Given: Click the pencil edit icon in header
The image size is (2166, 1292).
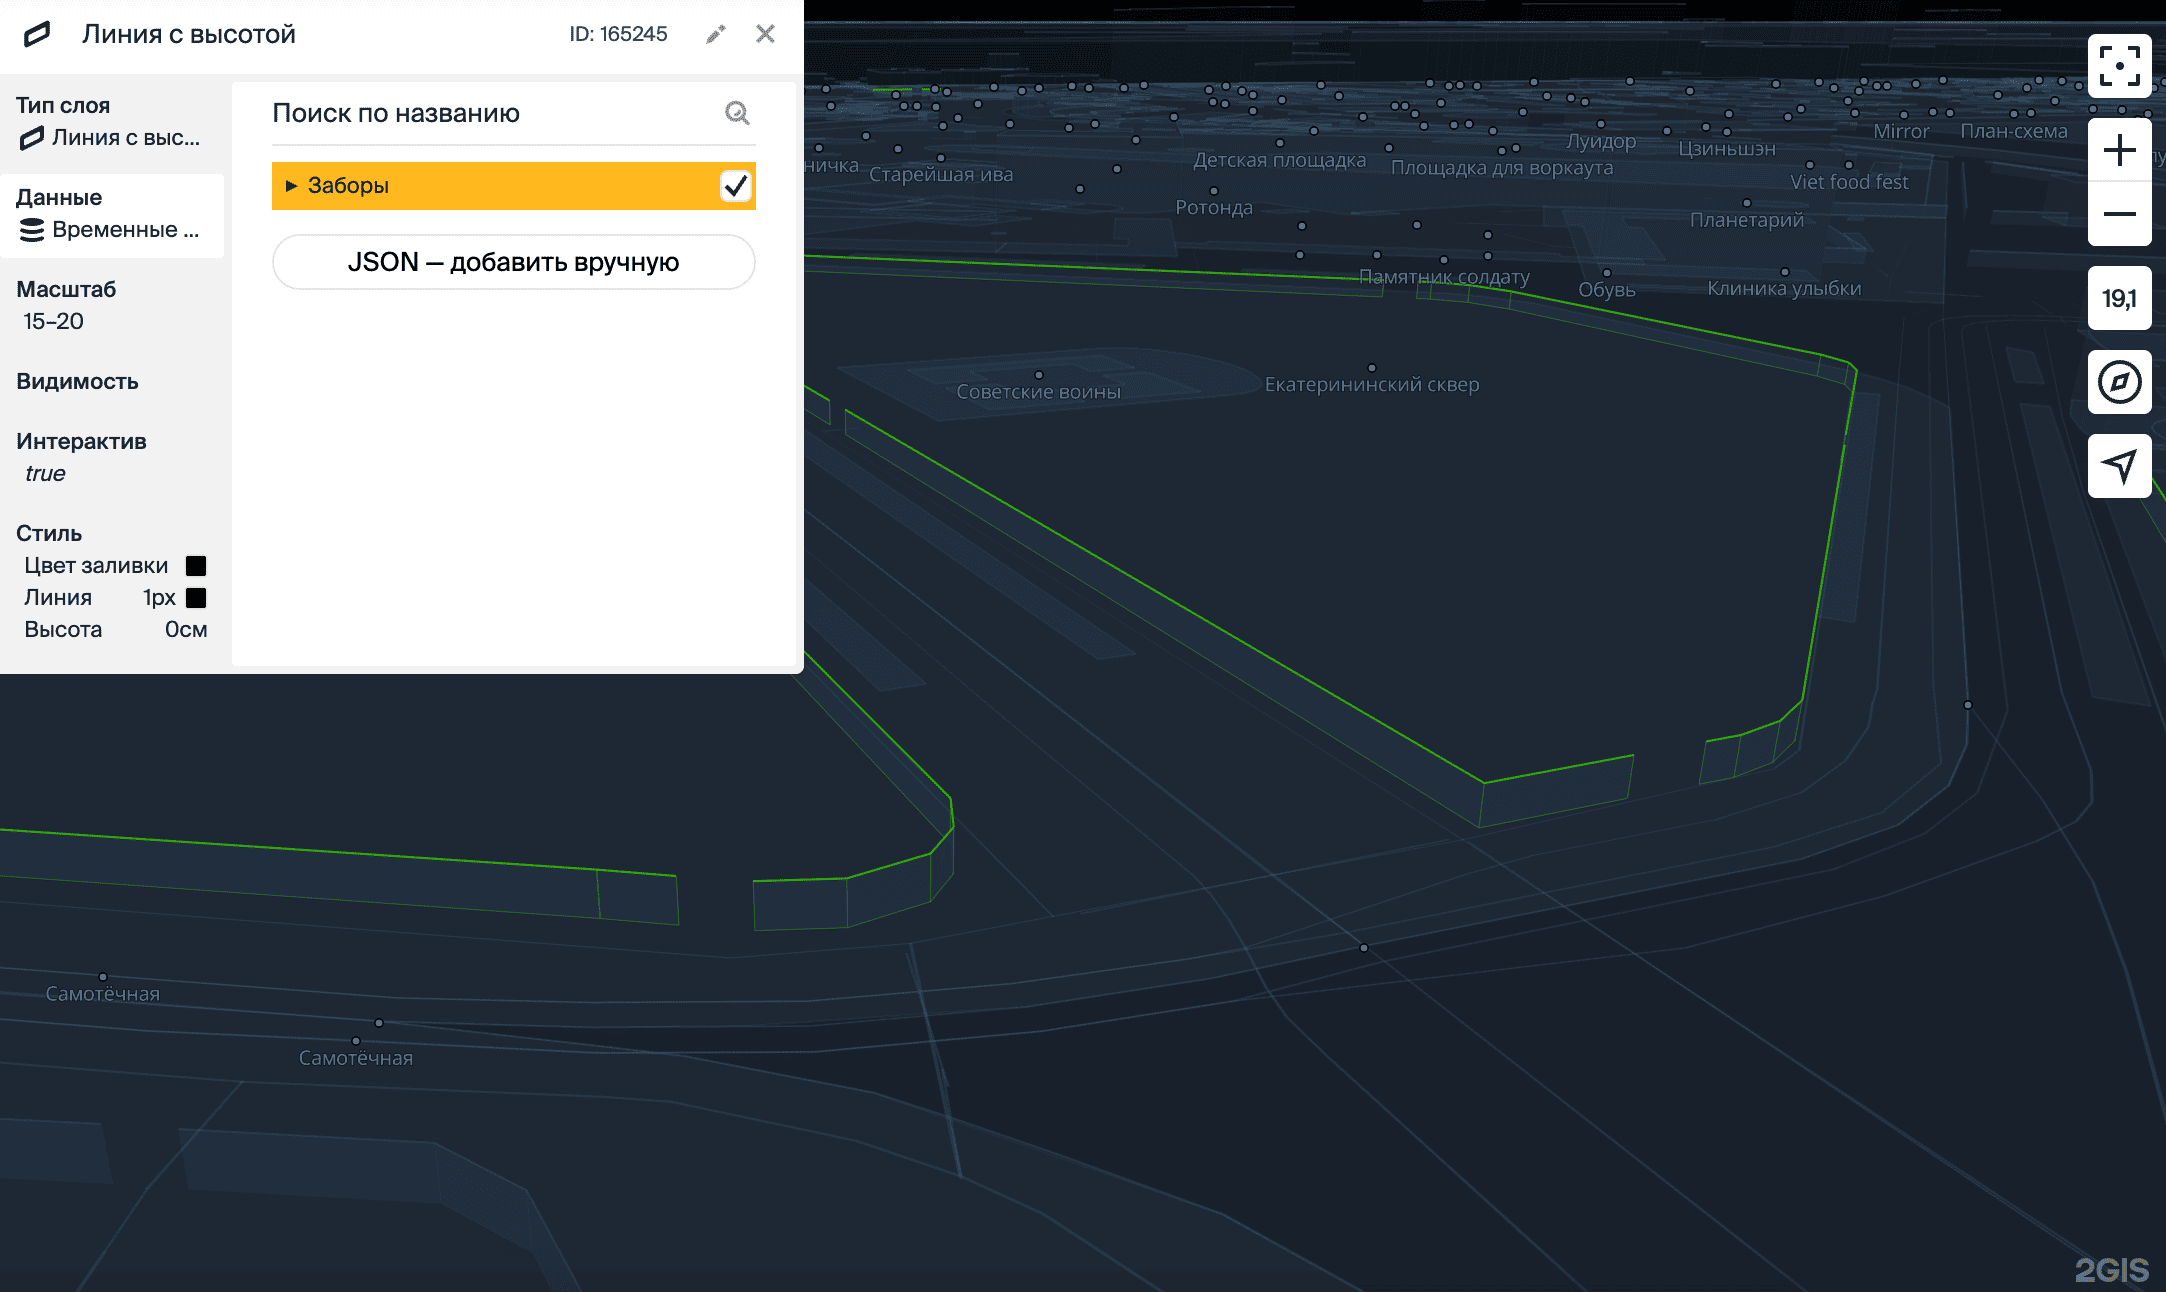Looking at the screenshot, I should (715, 35).
